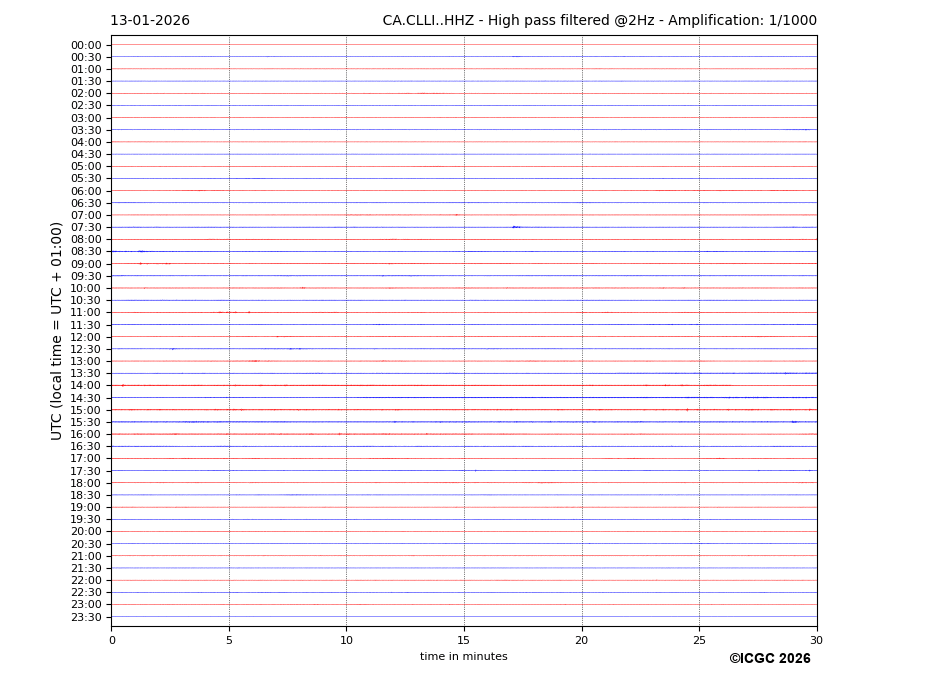Click the vertical UTC local time axis label

pyautogui.click(x=57, y=331)
